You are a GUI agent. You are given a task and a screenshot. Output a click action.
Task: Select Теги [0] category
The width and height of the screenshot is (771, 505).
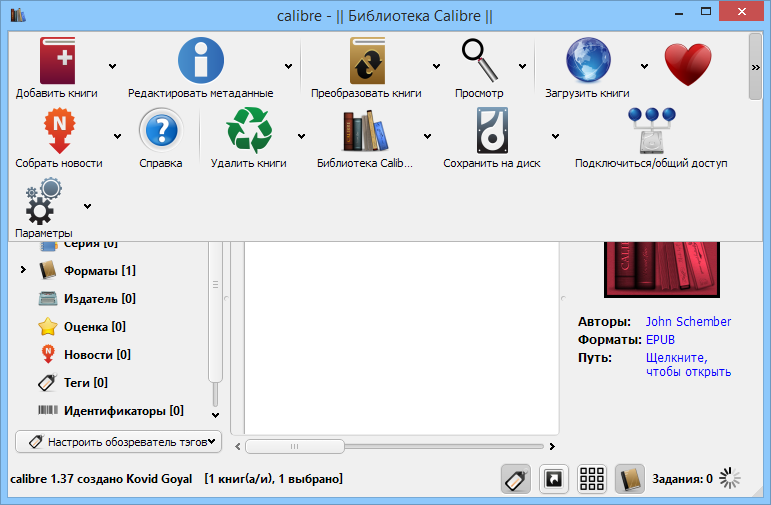click(73, 383)
